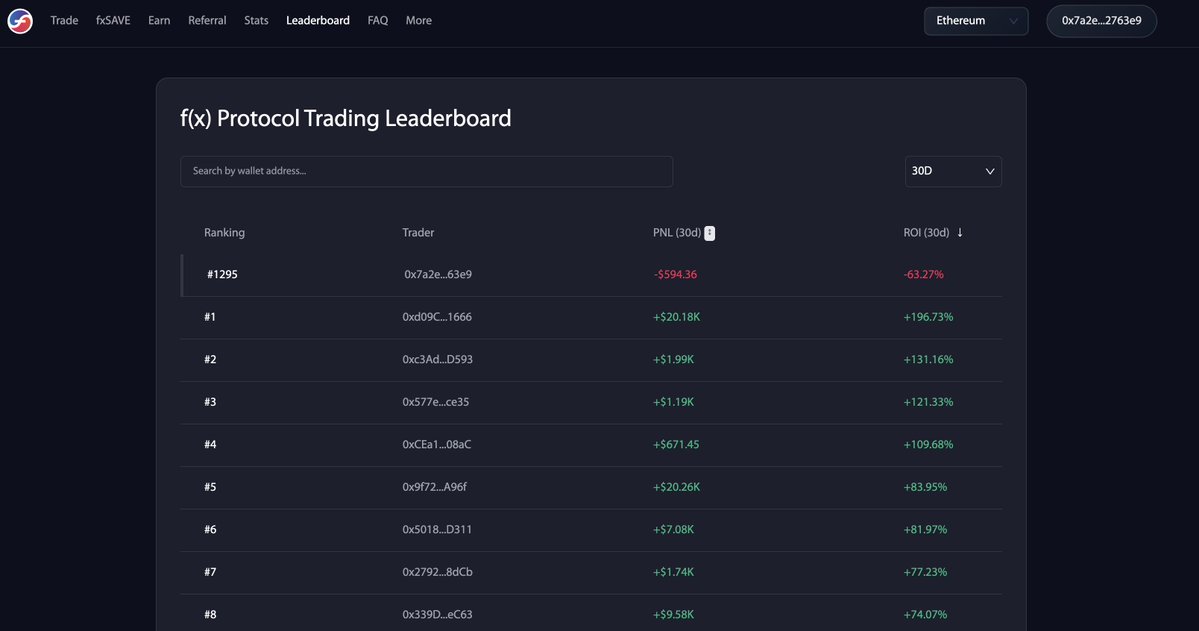
Task: Click the +$1.74K PNL value
Action: click(674, 572)
